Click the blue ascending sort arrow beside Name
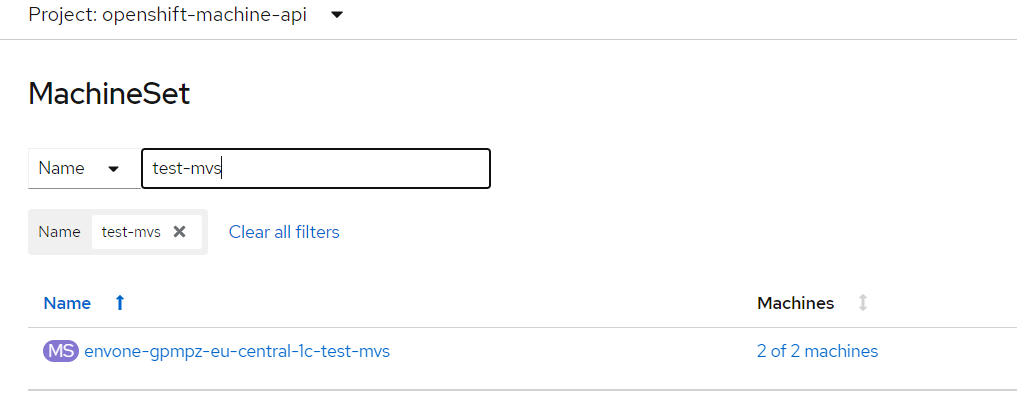1017x408 pixels. pyautogui.click(x=119, y=303)
